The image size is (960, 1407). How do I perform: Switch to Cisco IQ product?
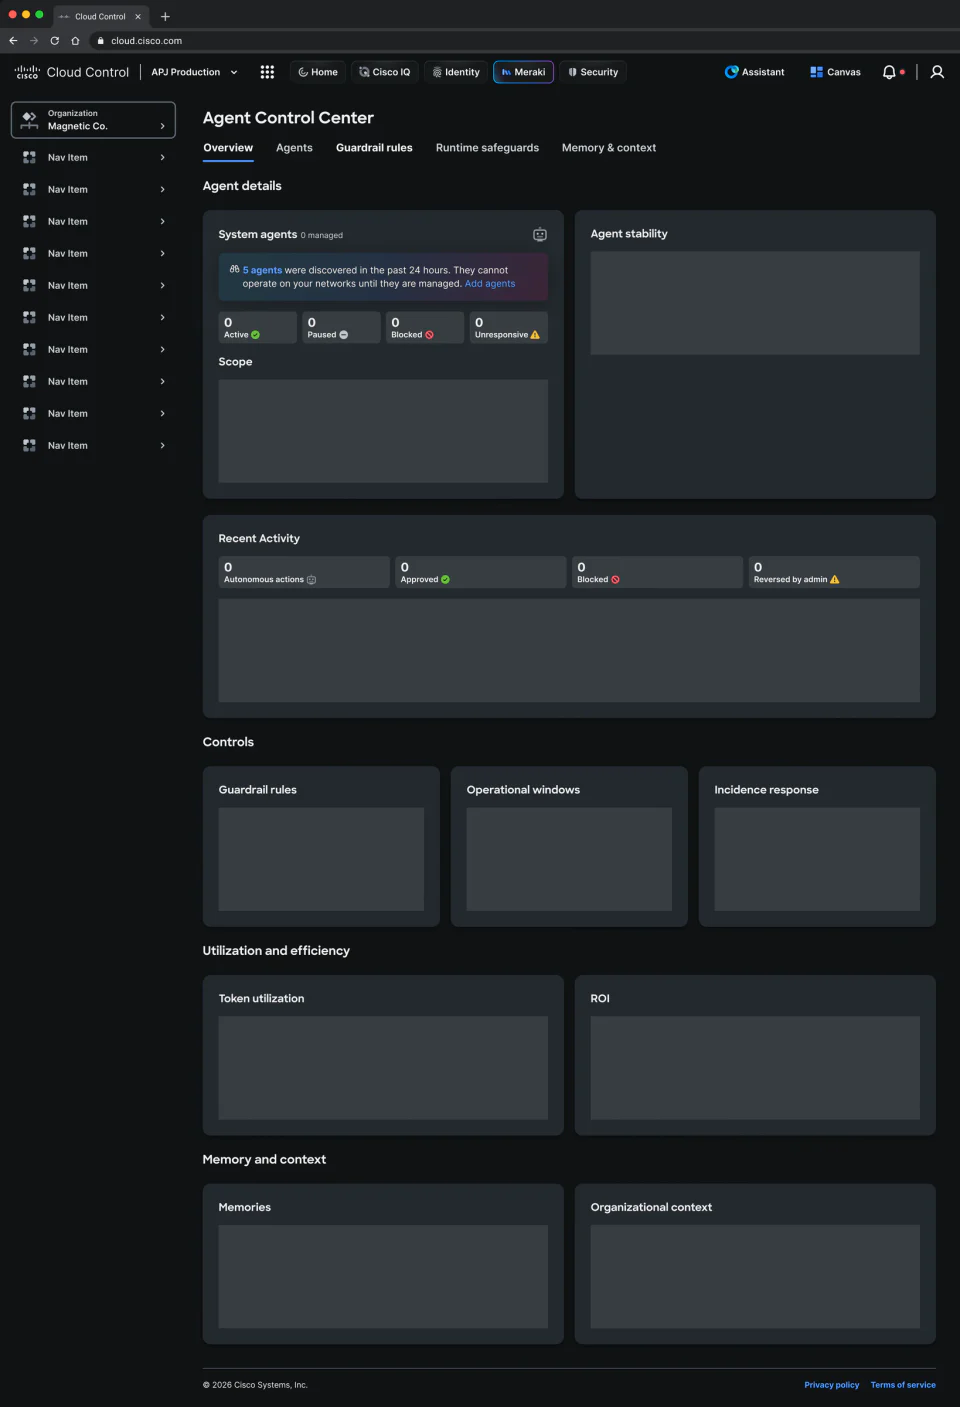pos(385,72)
